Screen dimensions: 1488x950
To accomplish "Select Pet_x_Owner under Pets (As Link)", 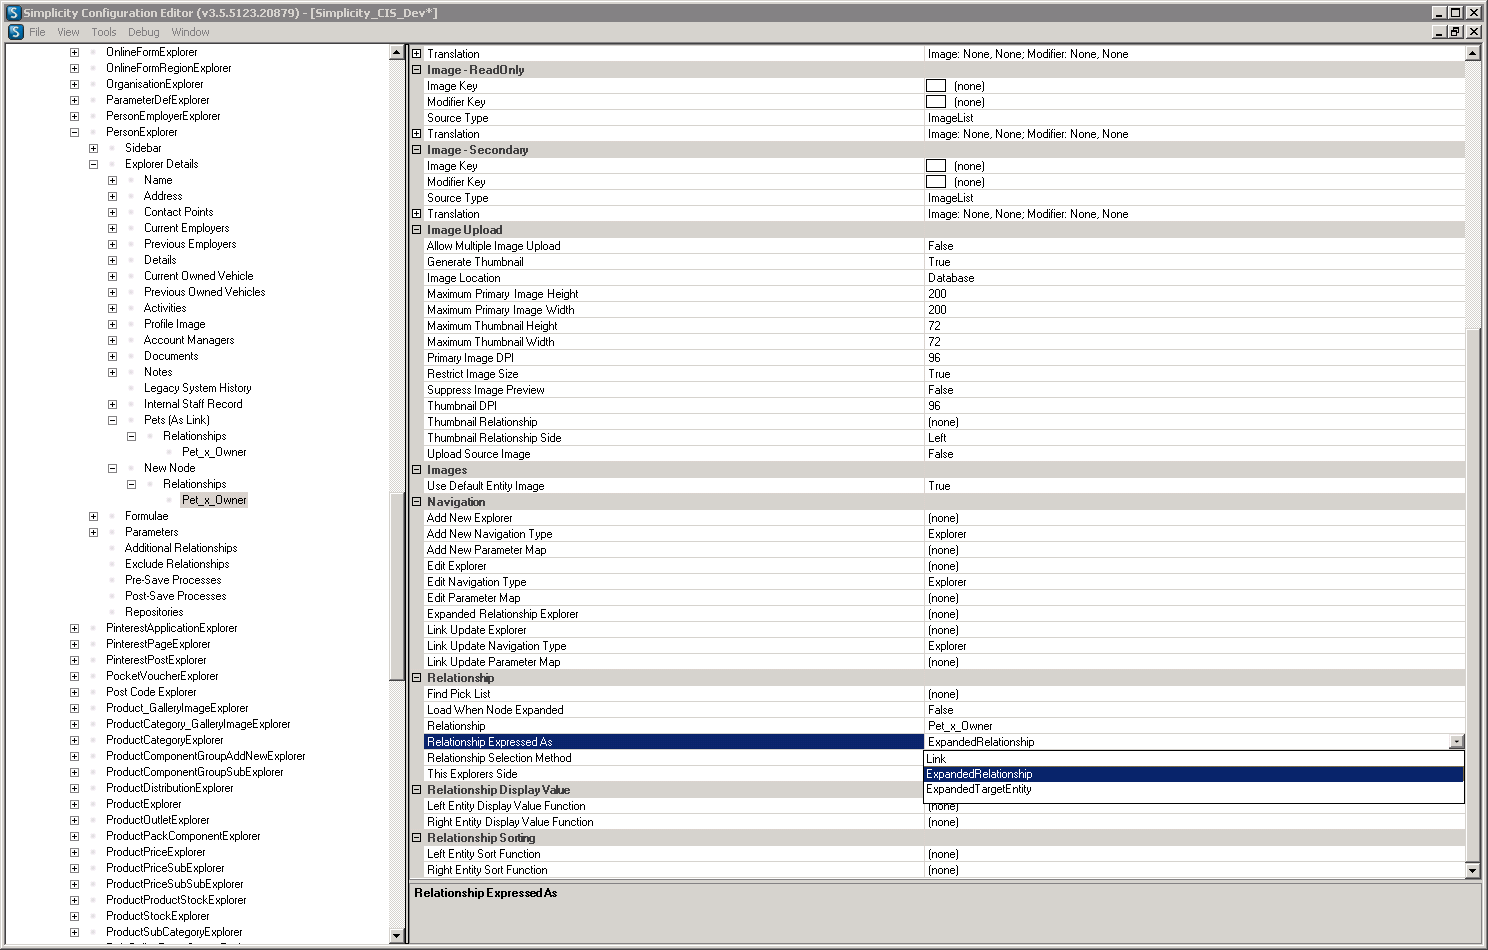I will [x=214, y=452].
